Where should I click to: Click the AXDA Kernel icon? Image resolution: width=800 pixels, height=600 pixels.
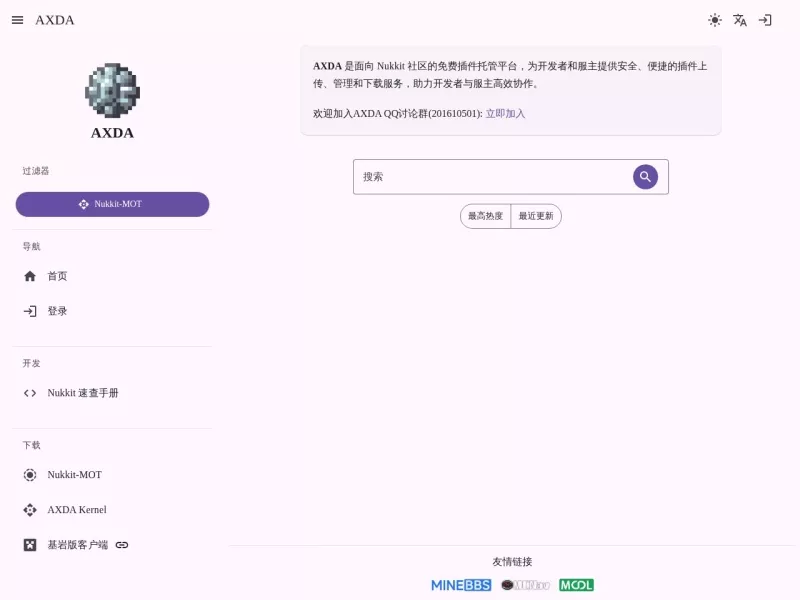tap(30, 510)
